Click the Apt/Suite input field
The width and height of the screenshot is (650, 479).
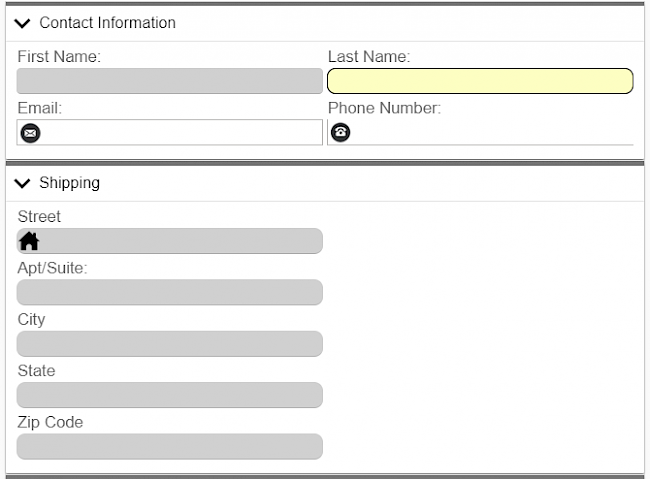170,292
